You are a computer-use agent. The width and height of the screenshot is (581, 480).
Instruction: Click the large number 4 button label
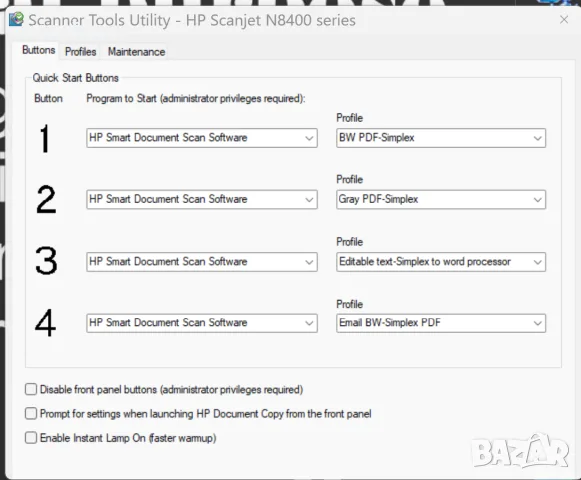45,323
